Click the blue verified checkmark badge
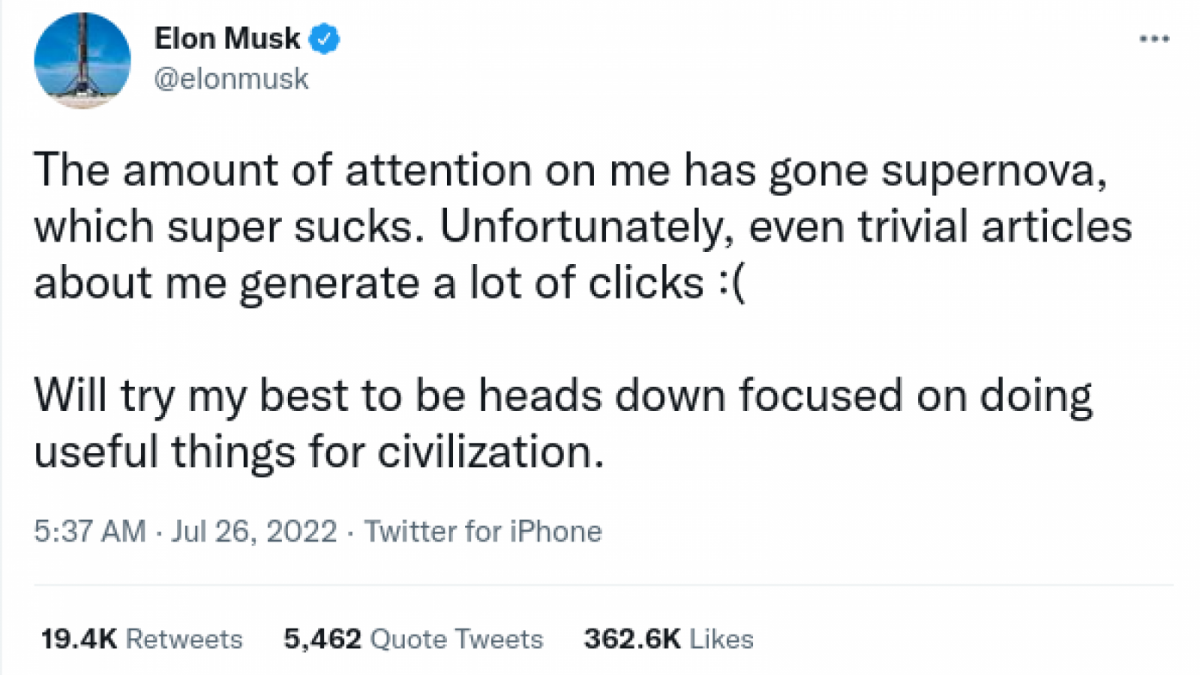This screenshot has width=1200, height=675. (x=322, y=38)
